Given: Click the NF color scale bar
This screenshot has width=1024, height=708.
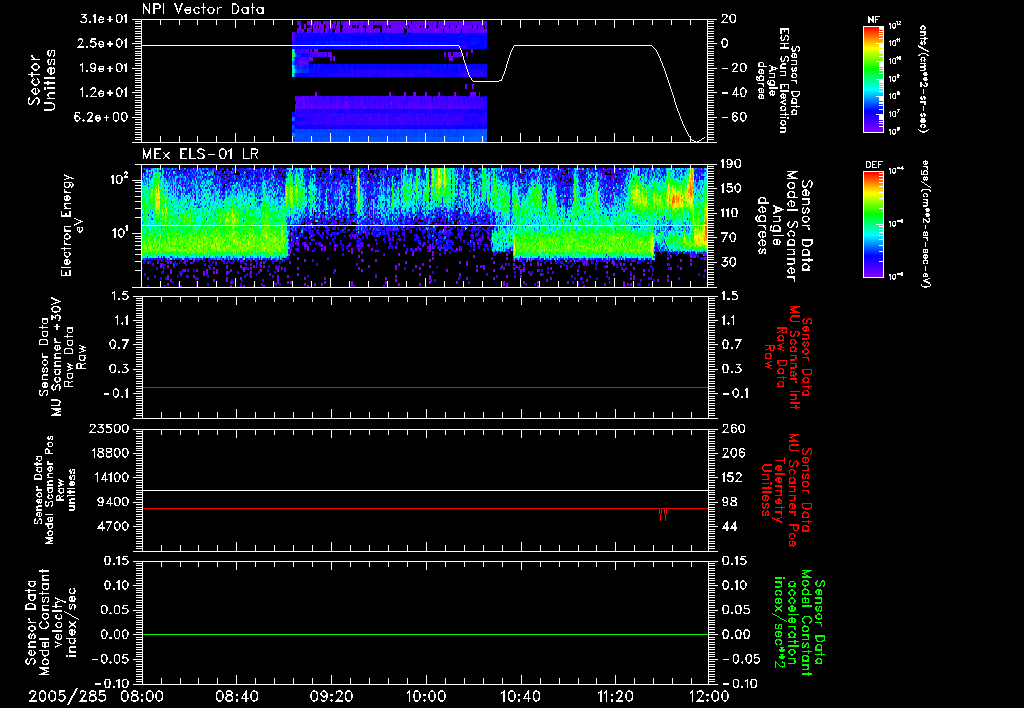Looking at the screenshot, I should tap(873, 79).
